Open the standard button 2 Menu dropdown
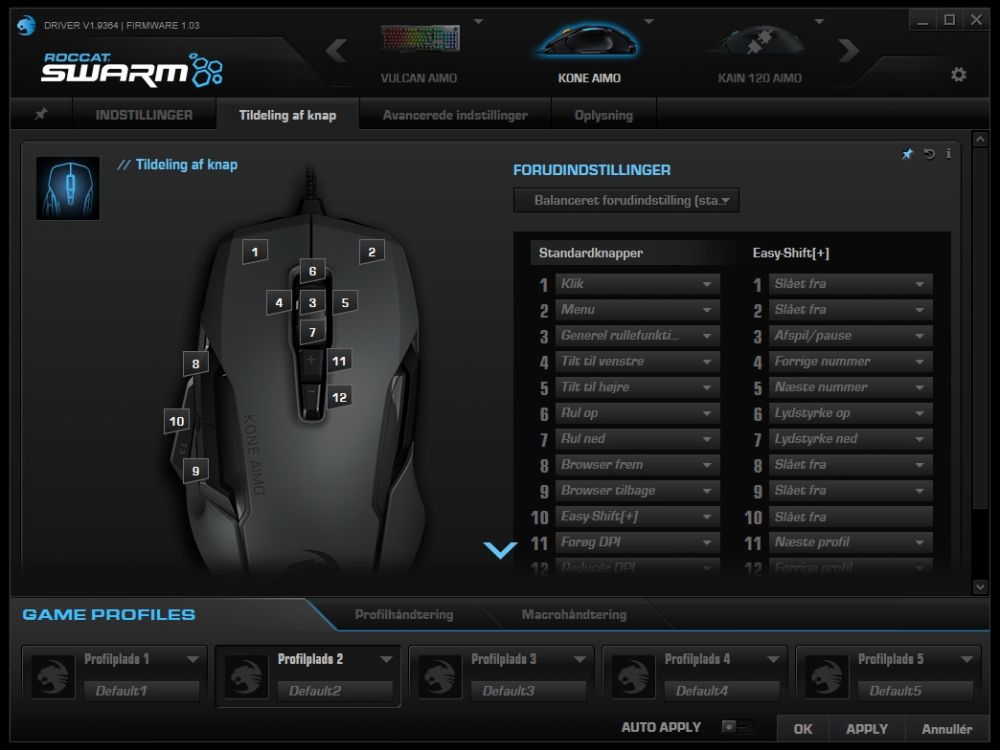1000x750 pixels. point(637,310)
